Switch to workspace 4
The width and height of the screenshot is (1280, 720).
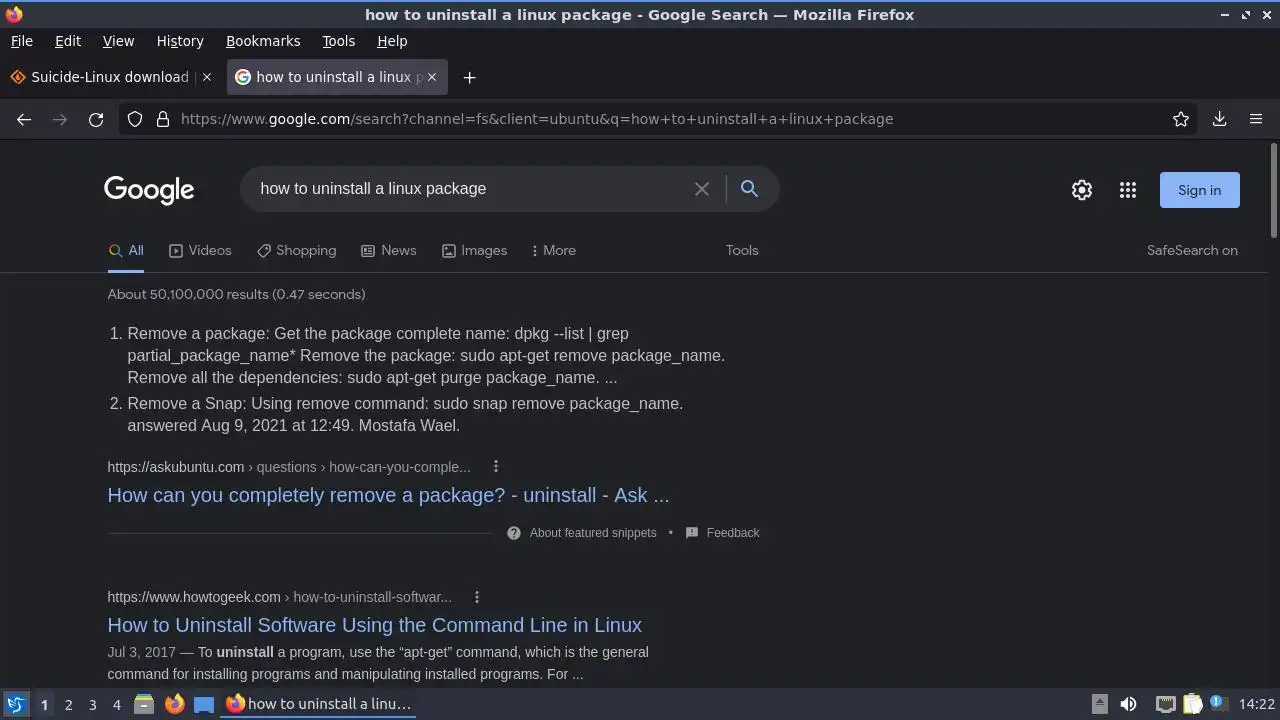[x=116, y=705]
